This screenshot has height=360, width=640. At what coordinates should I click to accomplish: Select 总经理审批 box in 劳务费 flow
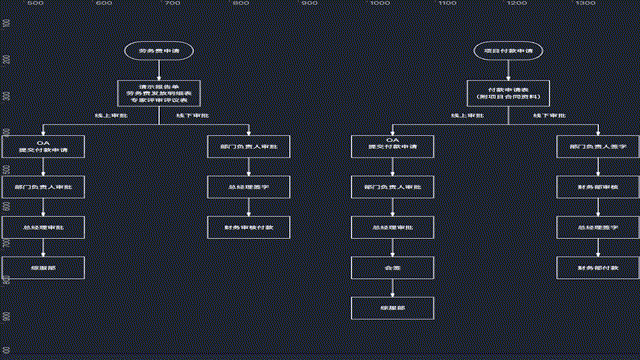[43, 227]
